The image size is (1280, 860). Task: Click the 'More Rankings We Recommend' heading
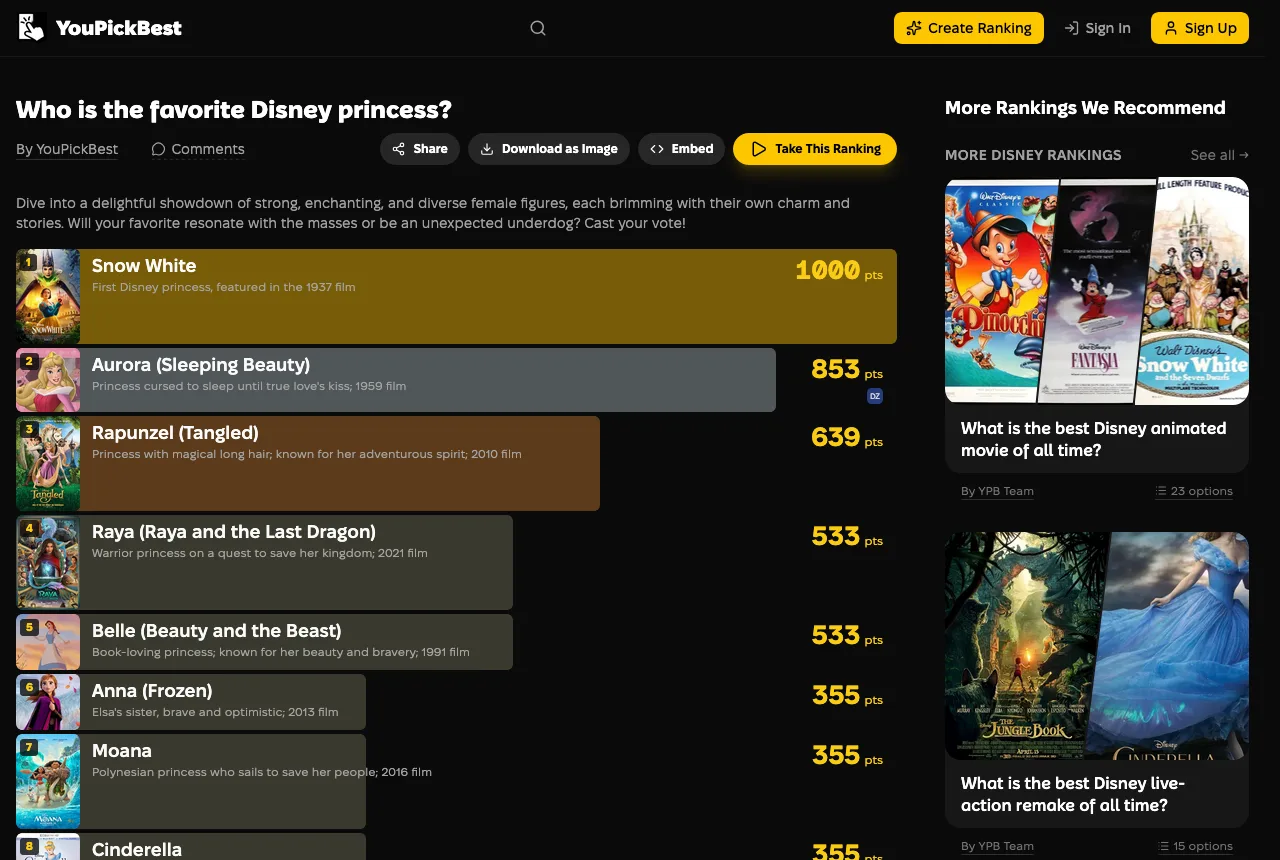(x=1085, y=108)
